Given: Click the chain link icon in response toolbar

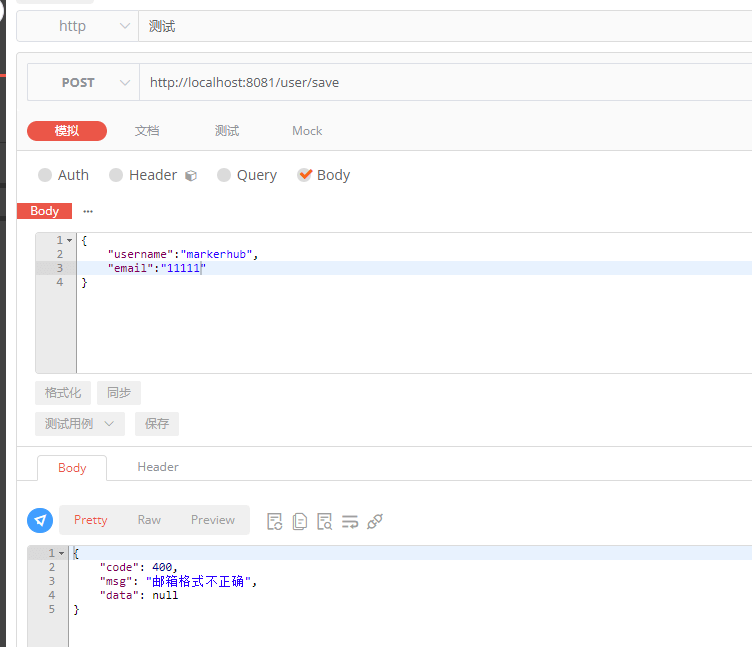Looking at the screenshot, I should [x=375, y=521].
